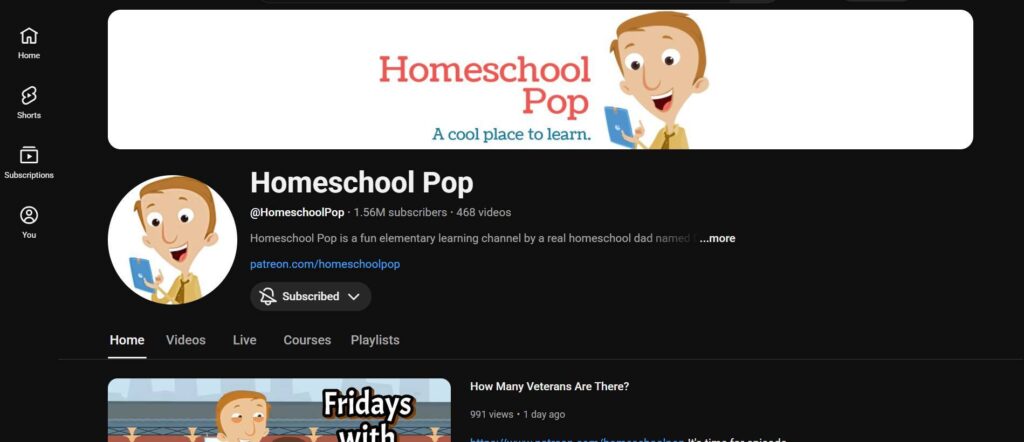Switch to the Courses tab
Image resolution: width=1024 pixels, height=442 pixels.
(307, 340)
